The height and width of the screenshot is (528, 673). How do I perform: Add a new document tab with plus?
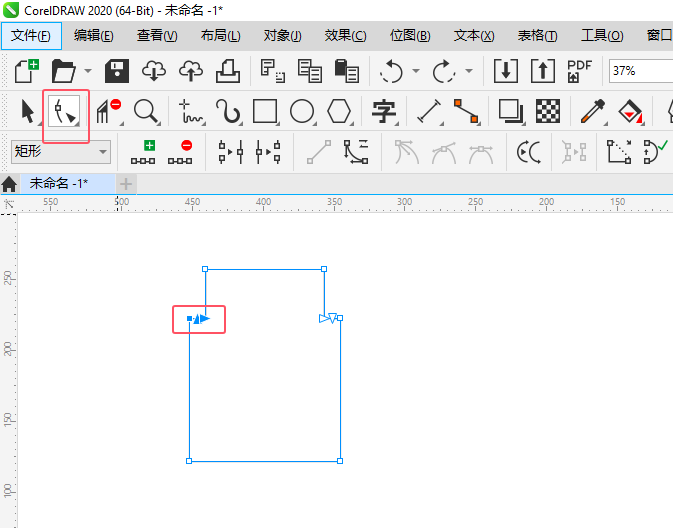click(126, 184)
